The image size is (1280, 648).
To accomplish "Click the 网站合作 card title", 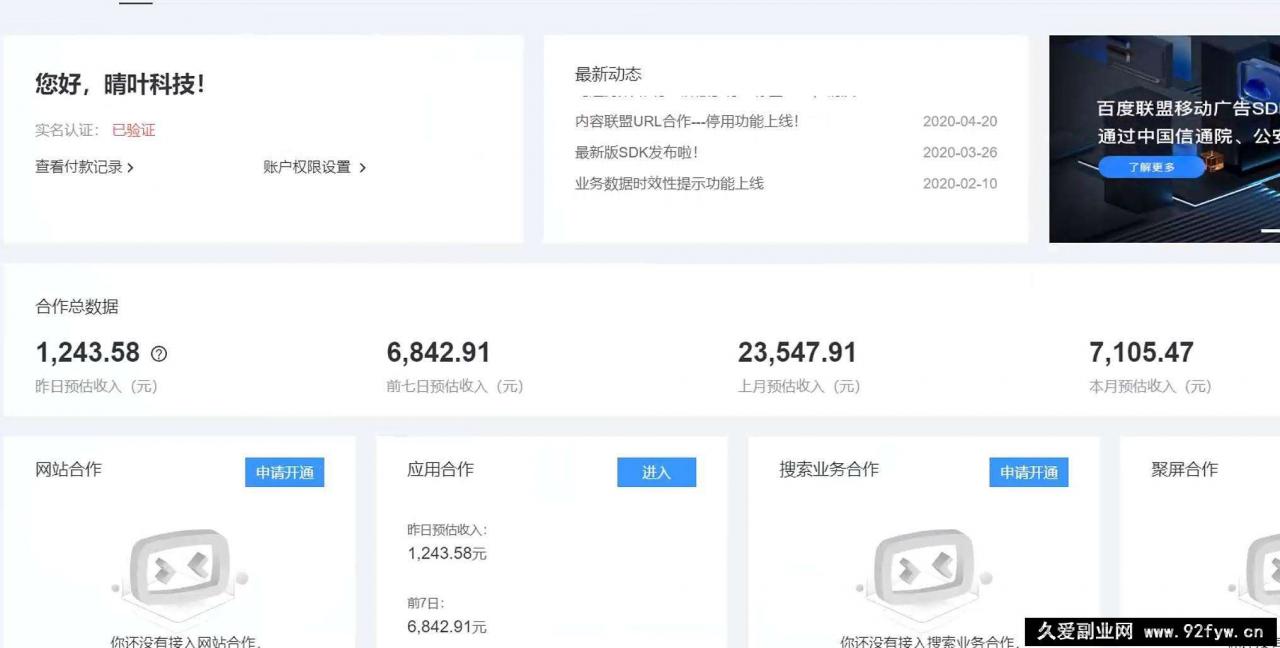I will click(x=68, y=469).
